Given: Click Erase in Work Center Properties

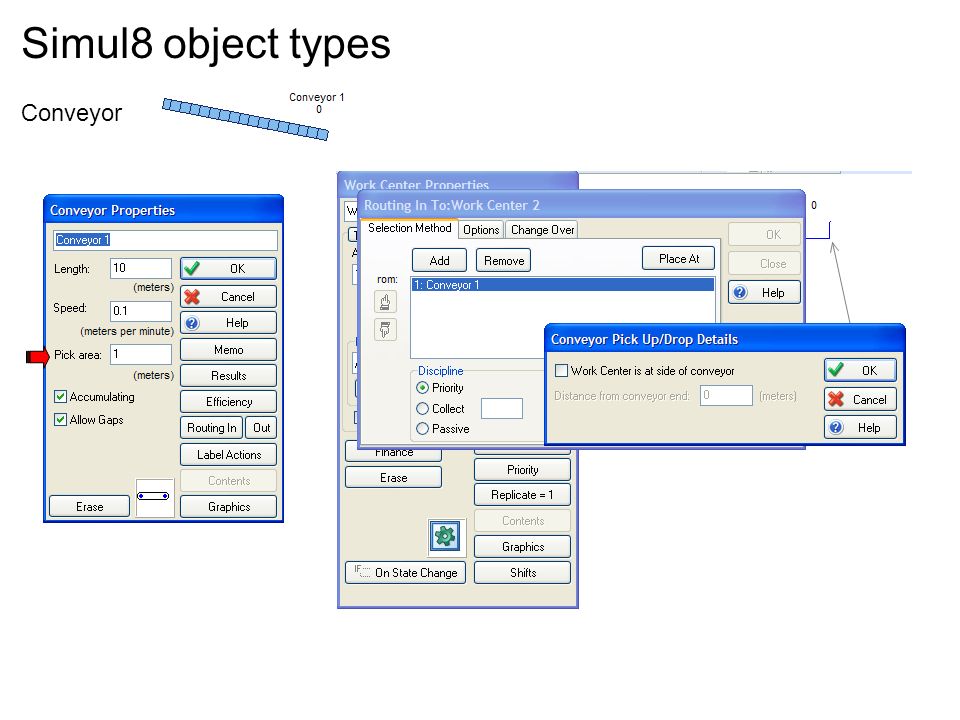Looking at the screenshot, I should point(393,478).
